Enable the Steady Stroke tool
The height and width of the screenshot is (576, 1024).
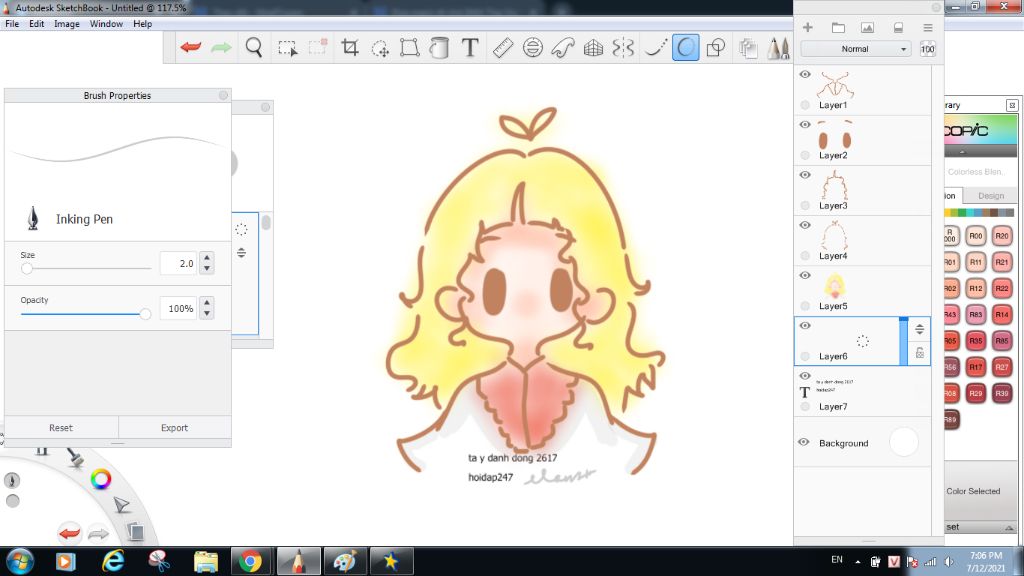click(655, 47)
